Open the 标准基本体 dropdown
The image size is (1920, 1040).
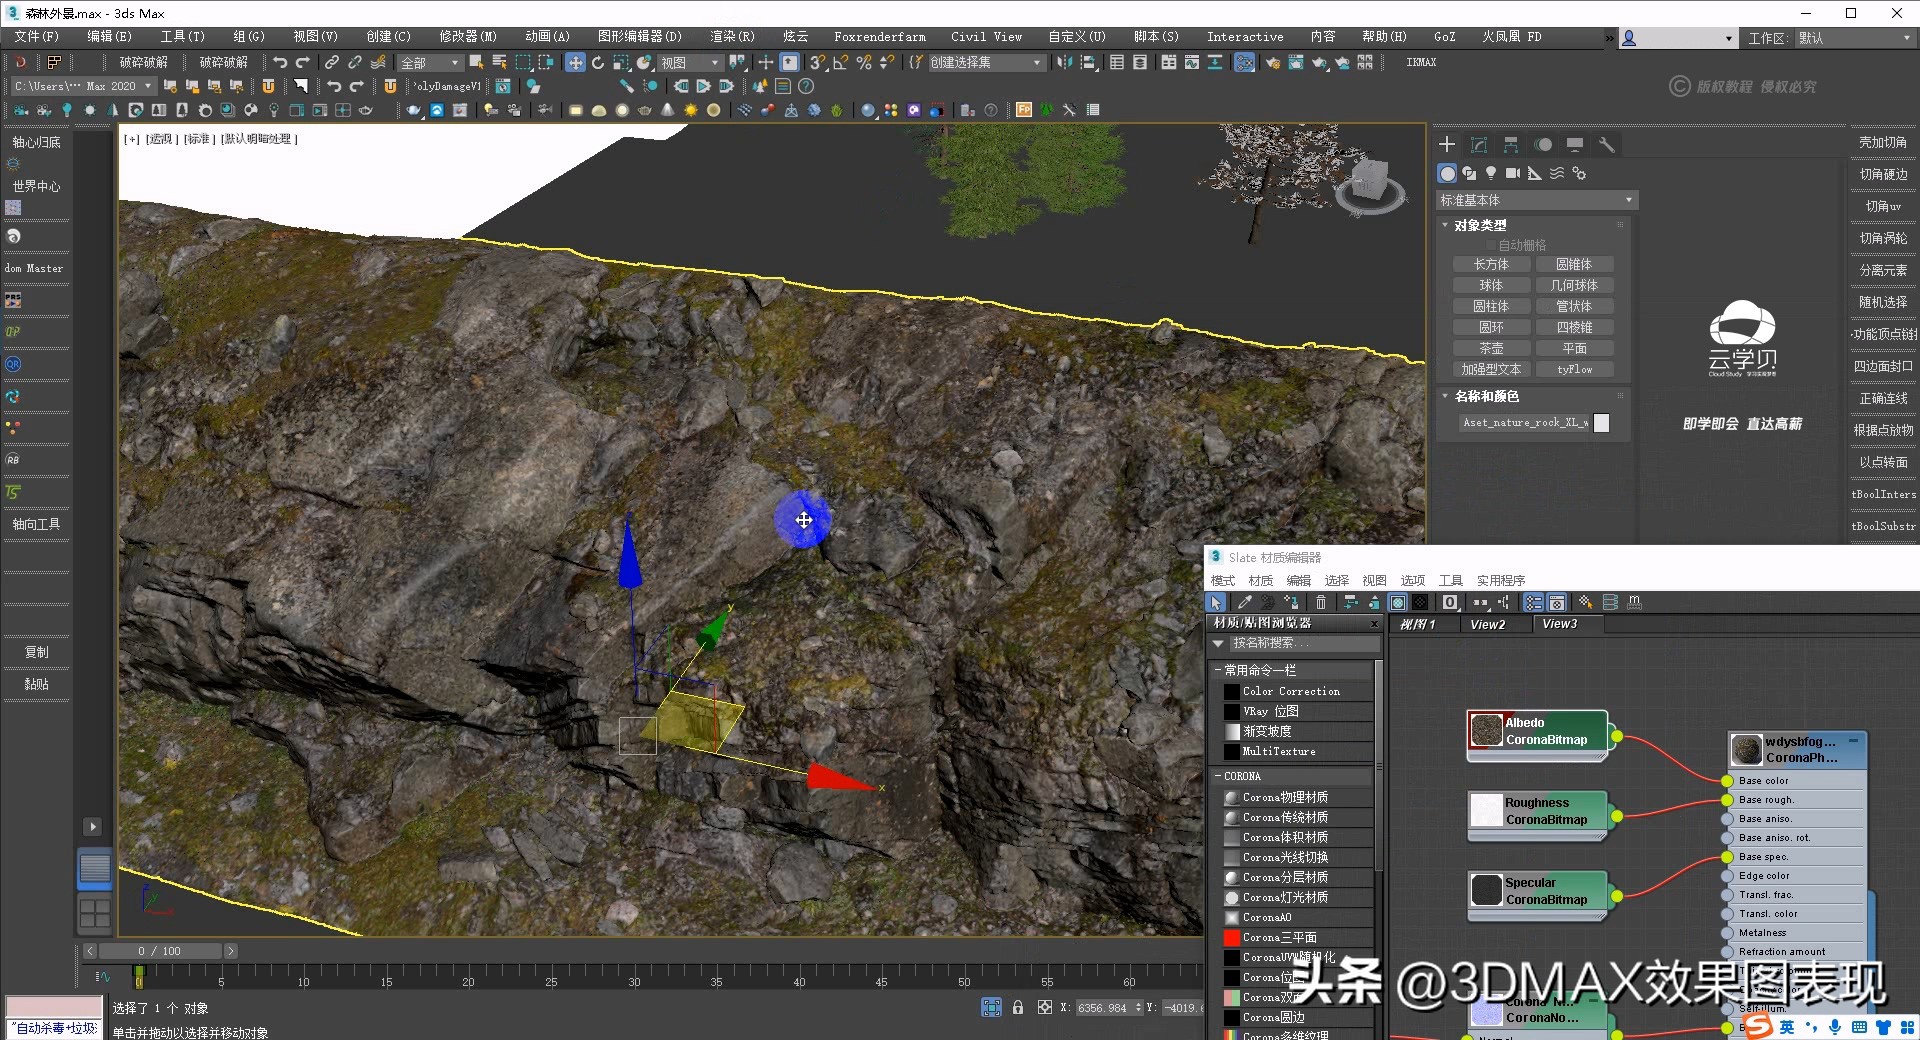[x=1535, y=200]
